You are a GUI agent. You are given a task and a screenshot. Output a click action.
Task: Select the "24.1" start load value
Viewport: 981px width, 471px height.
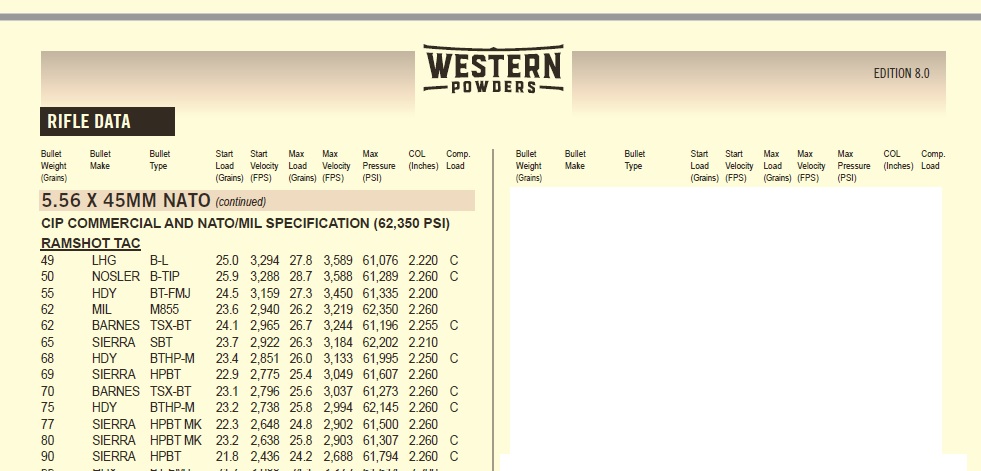pos(227,326)
